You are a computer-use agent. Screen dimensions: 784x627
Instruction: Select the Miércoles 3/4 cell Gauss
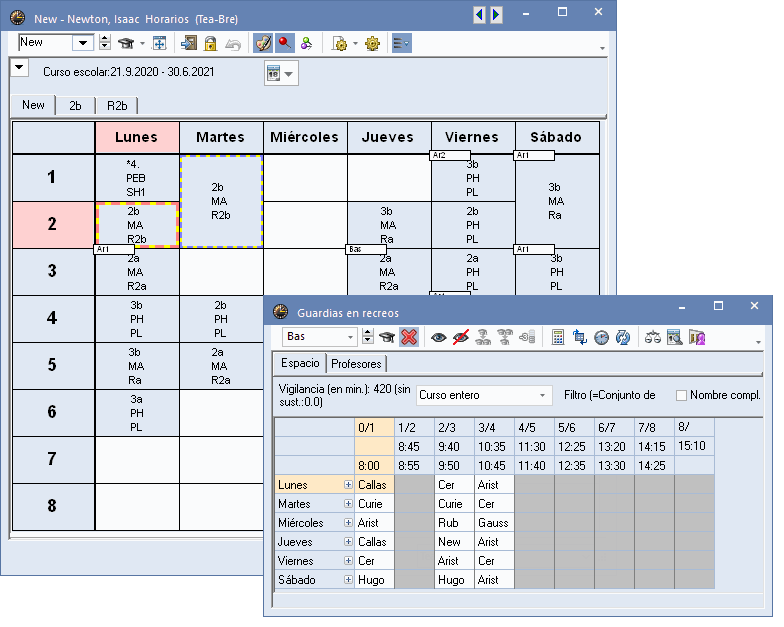point(494,522)
